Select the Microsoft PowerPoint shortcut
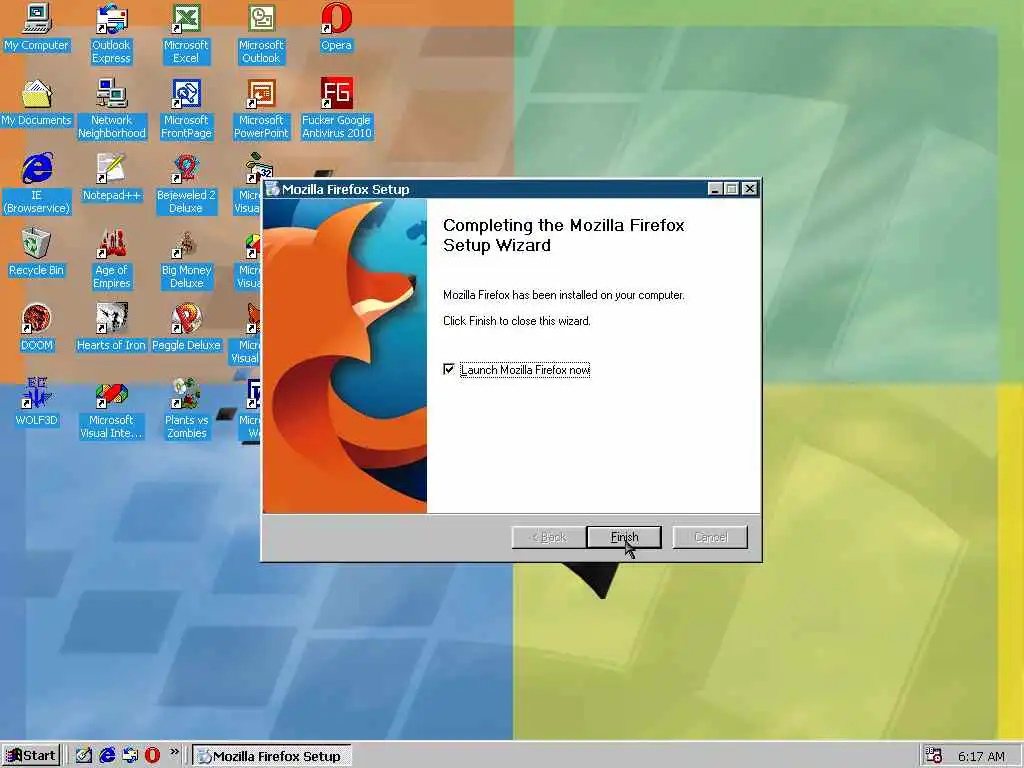 [261, 108]
